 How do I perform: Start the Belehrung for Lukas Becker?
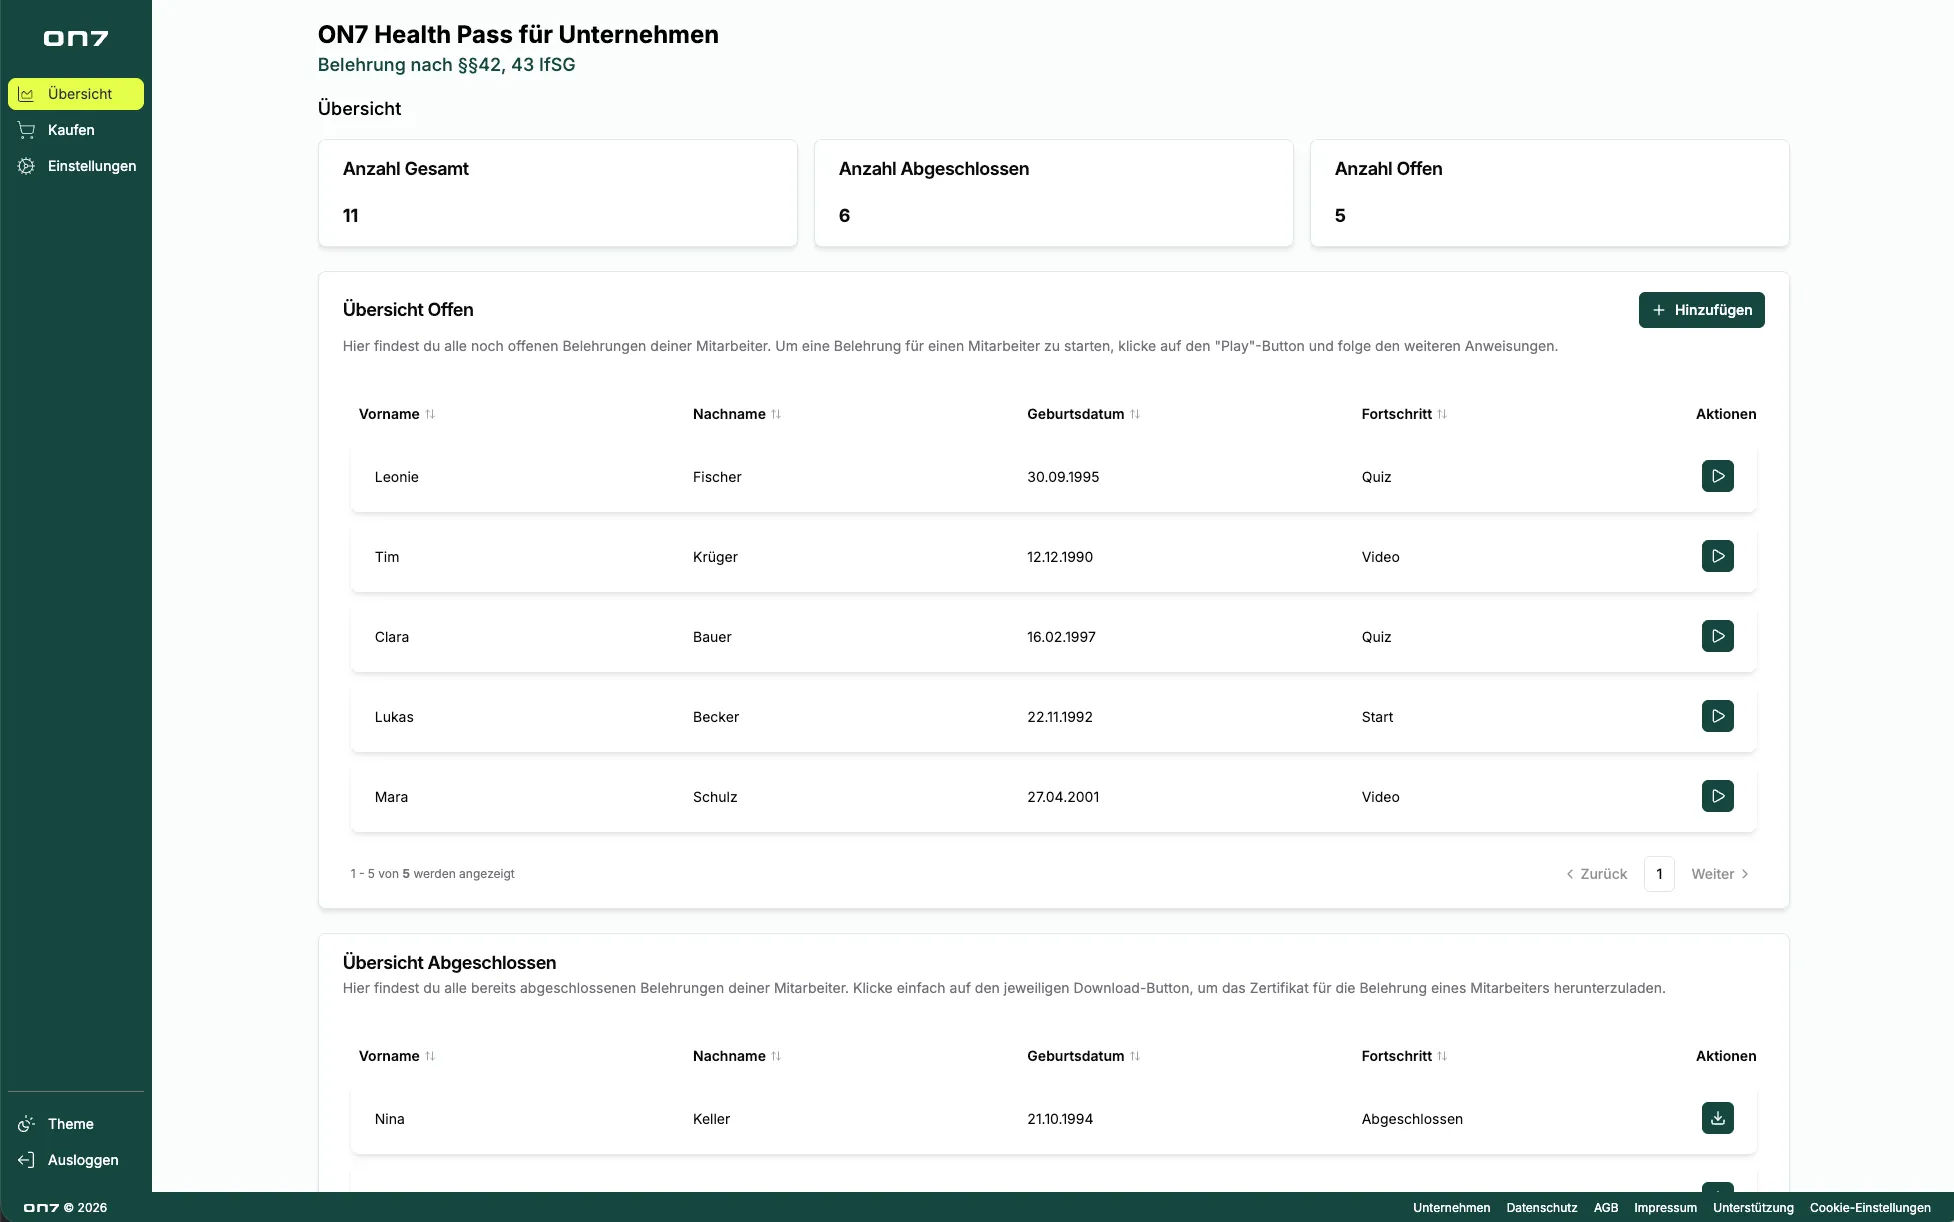click(x=1718, y=716)
